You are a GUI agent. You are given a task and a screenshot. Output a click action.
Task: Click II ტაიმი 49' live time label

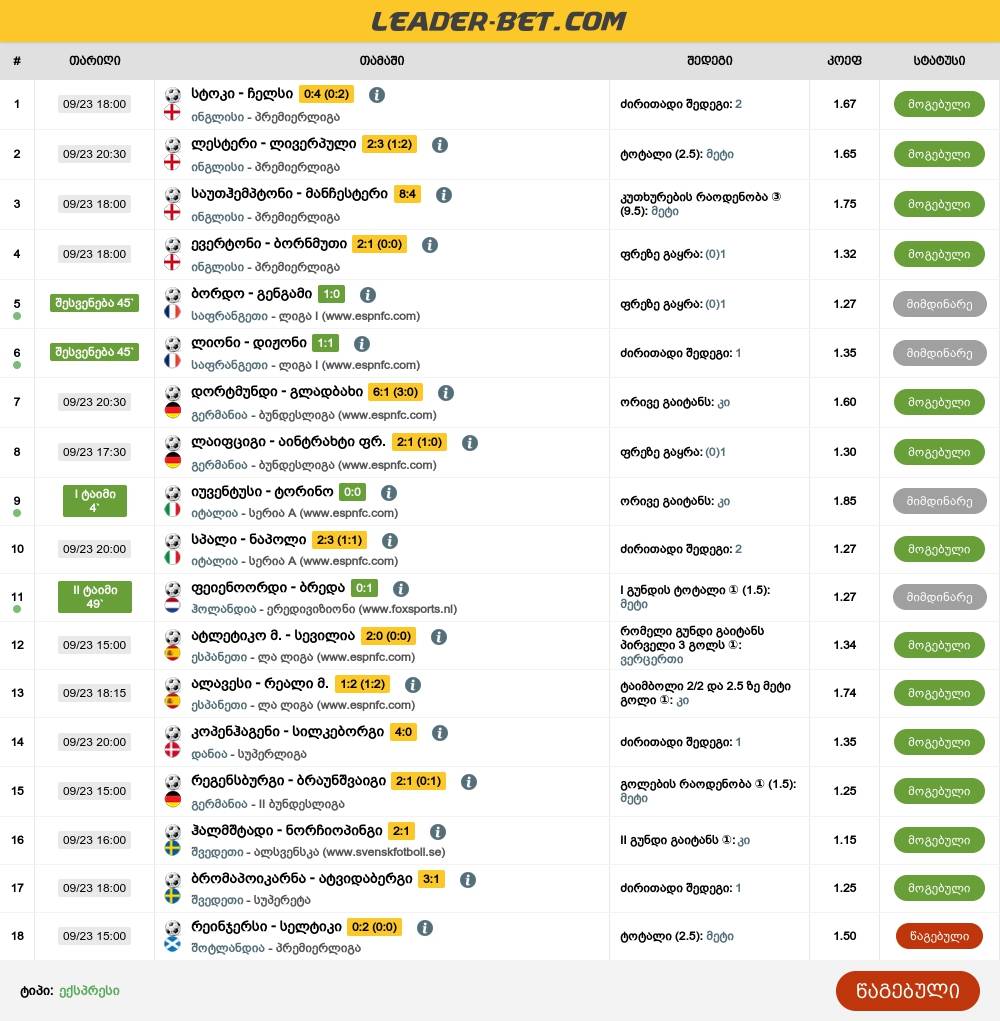click(x=94, y=597)
